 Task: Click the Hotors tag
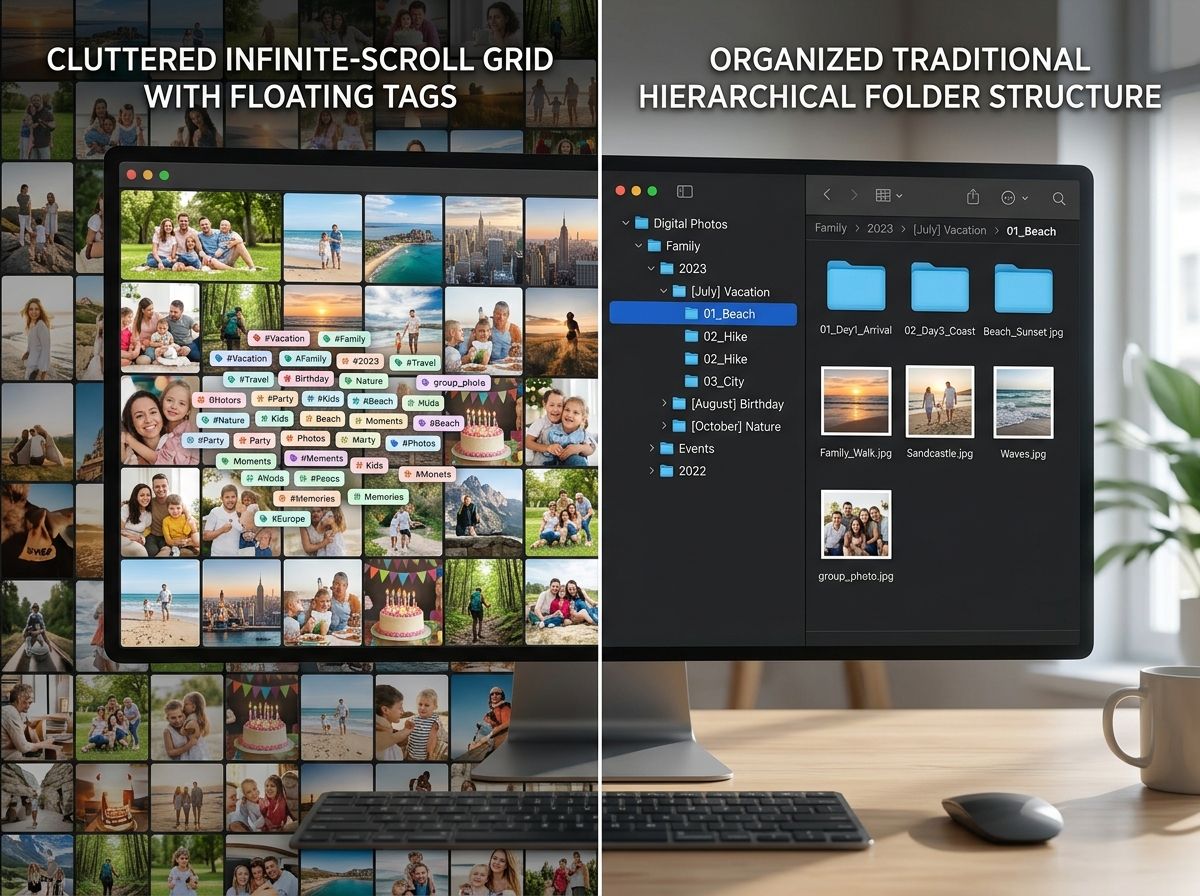(x=219, y=400)
